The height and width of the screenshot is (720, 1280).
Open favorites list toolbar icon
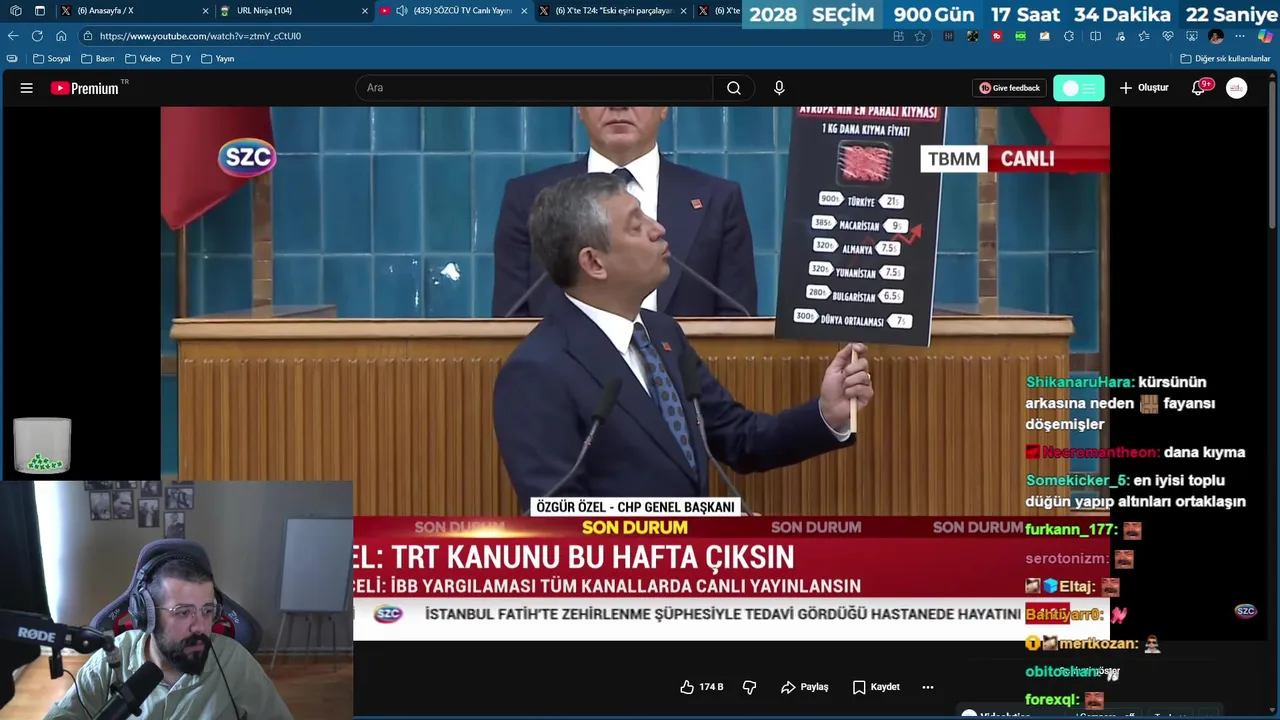[1144, 36]
